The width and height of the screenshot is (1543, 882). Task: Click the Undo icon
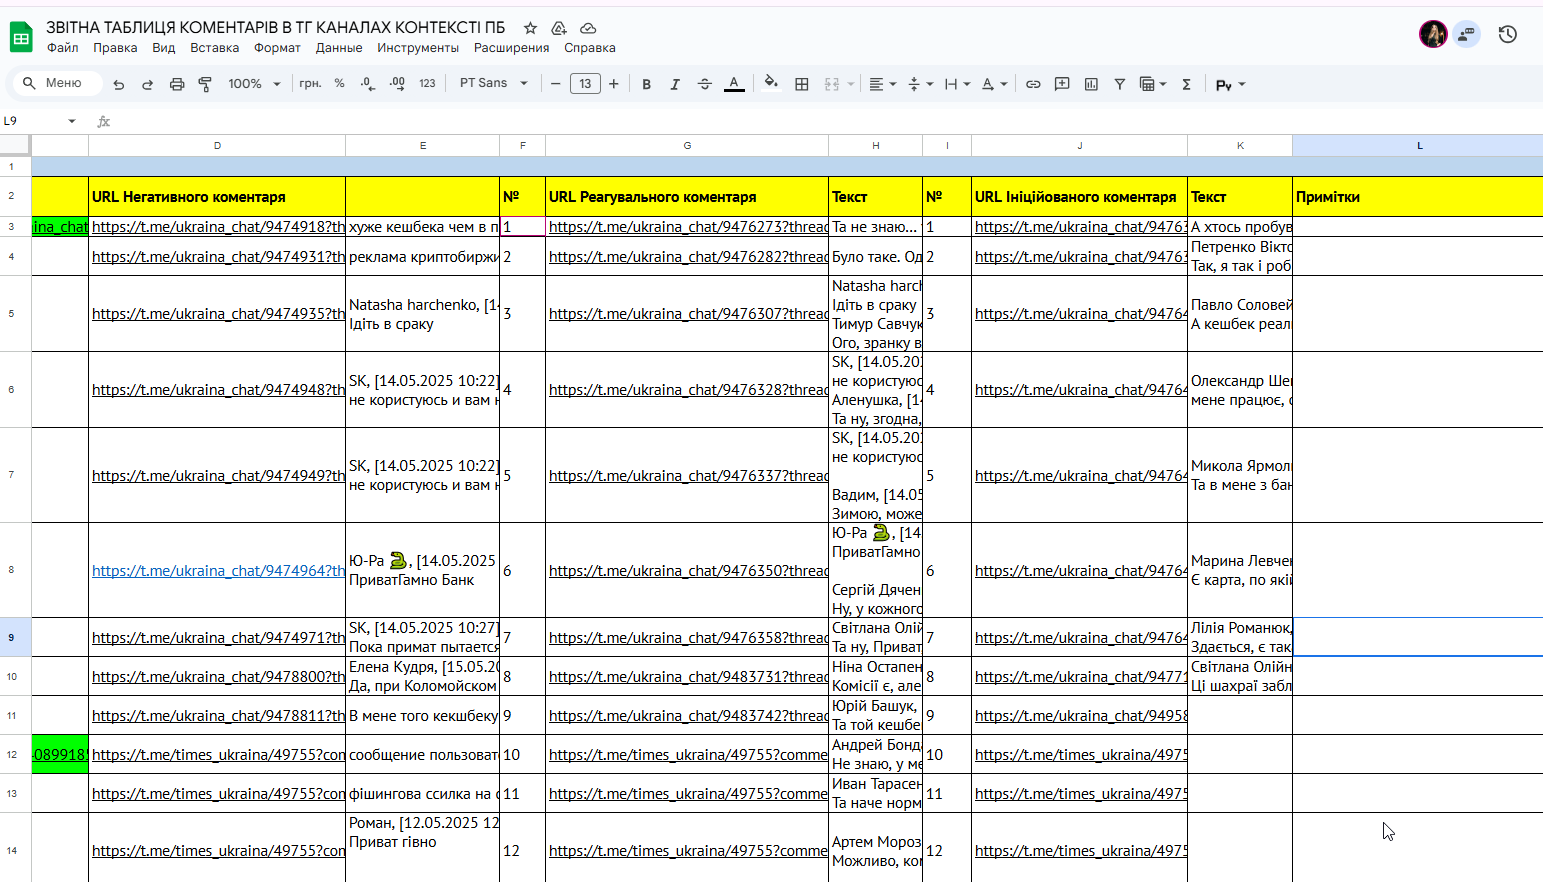point(119,84)
